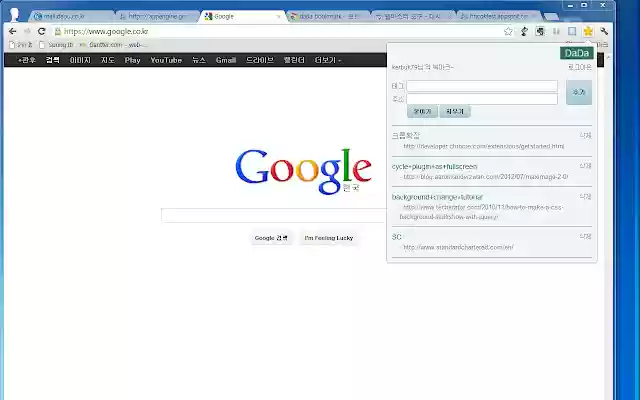Switch to the dada bookmark tab
This screenshot has width=640, height=400.
(328, 17)
